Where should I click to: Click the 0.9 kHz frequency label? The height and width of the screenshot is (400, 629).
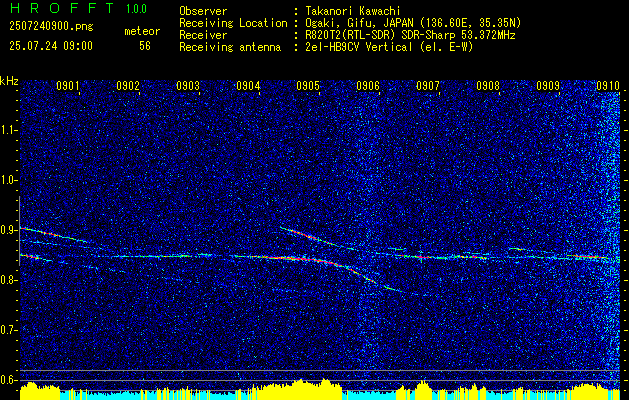click(9, 230)
